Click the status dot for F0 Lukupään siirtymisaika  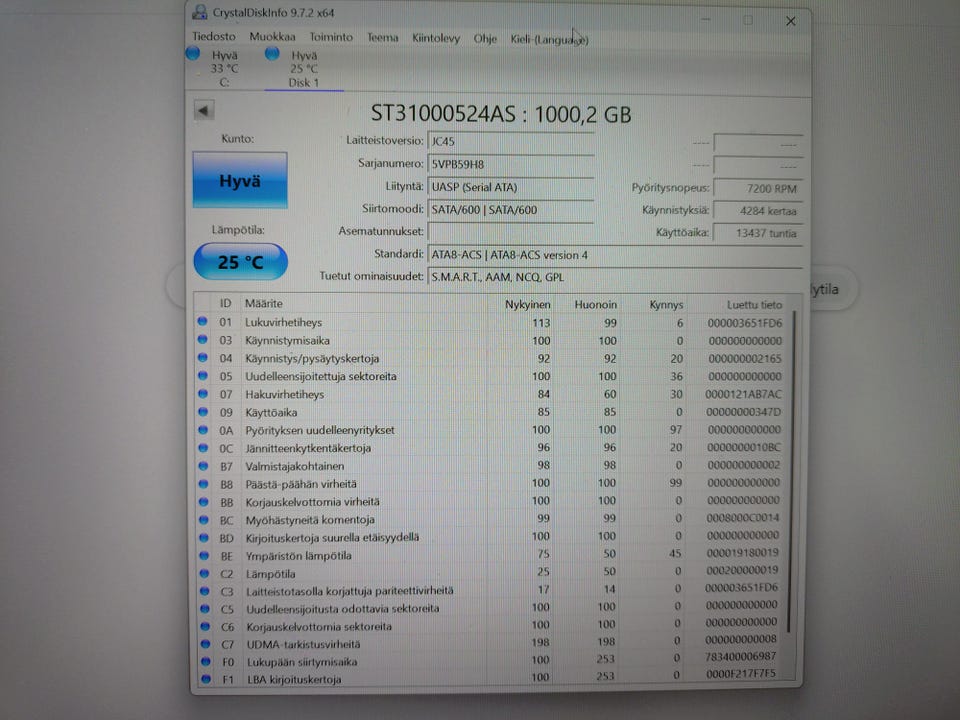tap(206, 661)
